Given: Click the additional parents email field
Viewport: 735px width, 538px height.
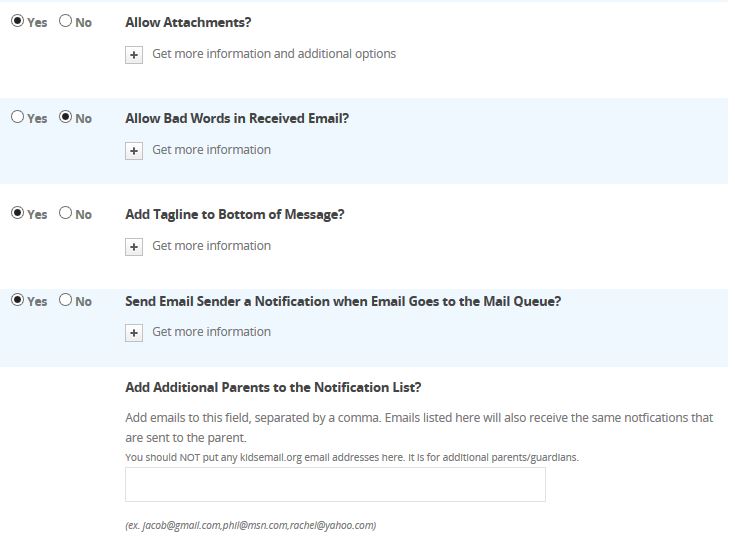Looking at the screenshot, I should [335, 485].
